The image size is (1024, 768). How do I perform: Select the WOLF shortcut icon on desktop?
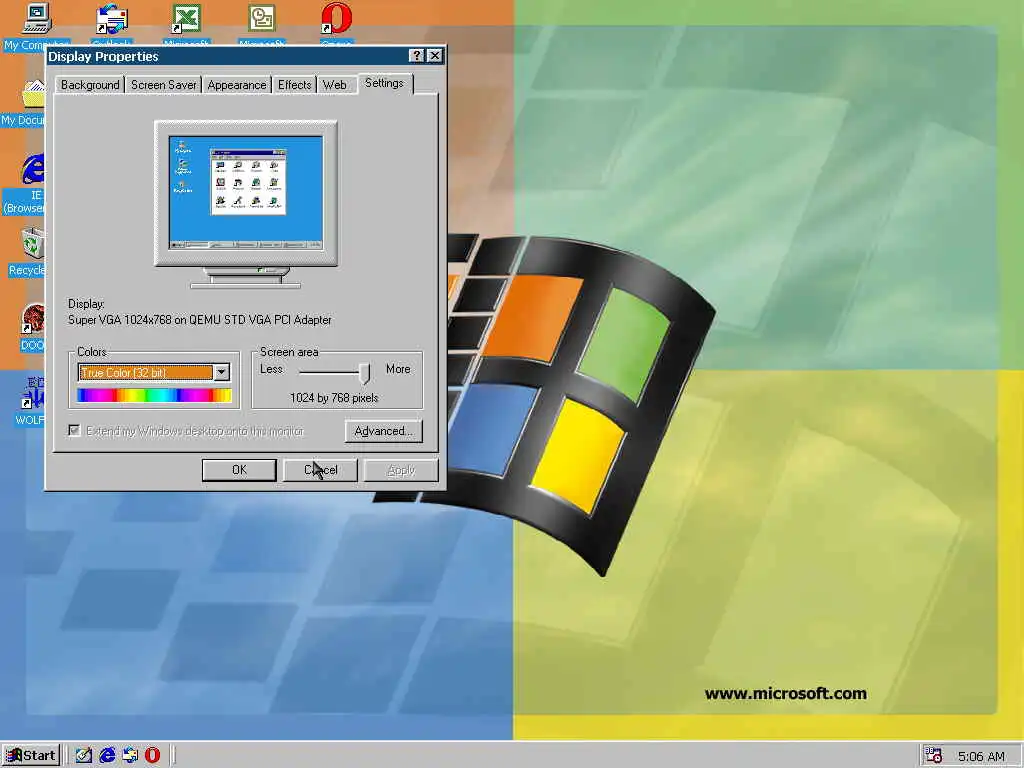33,394
